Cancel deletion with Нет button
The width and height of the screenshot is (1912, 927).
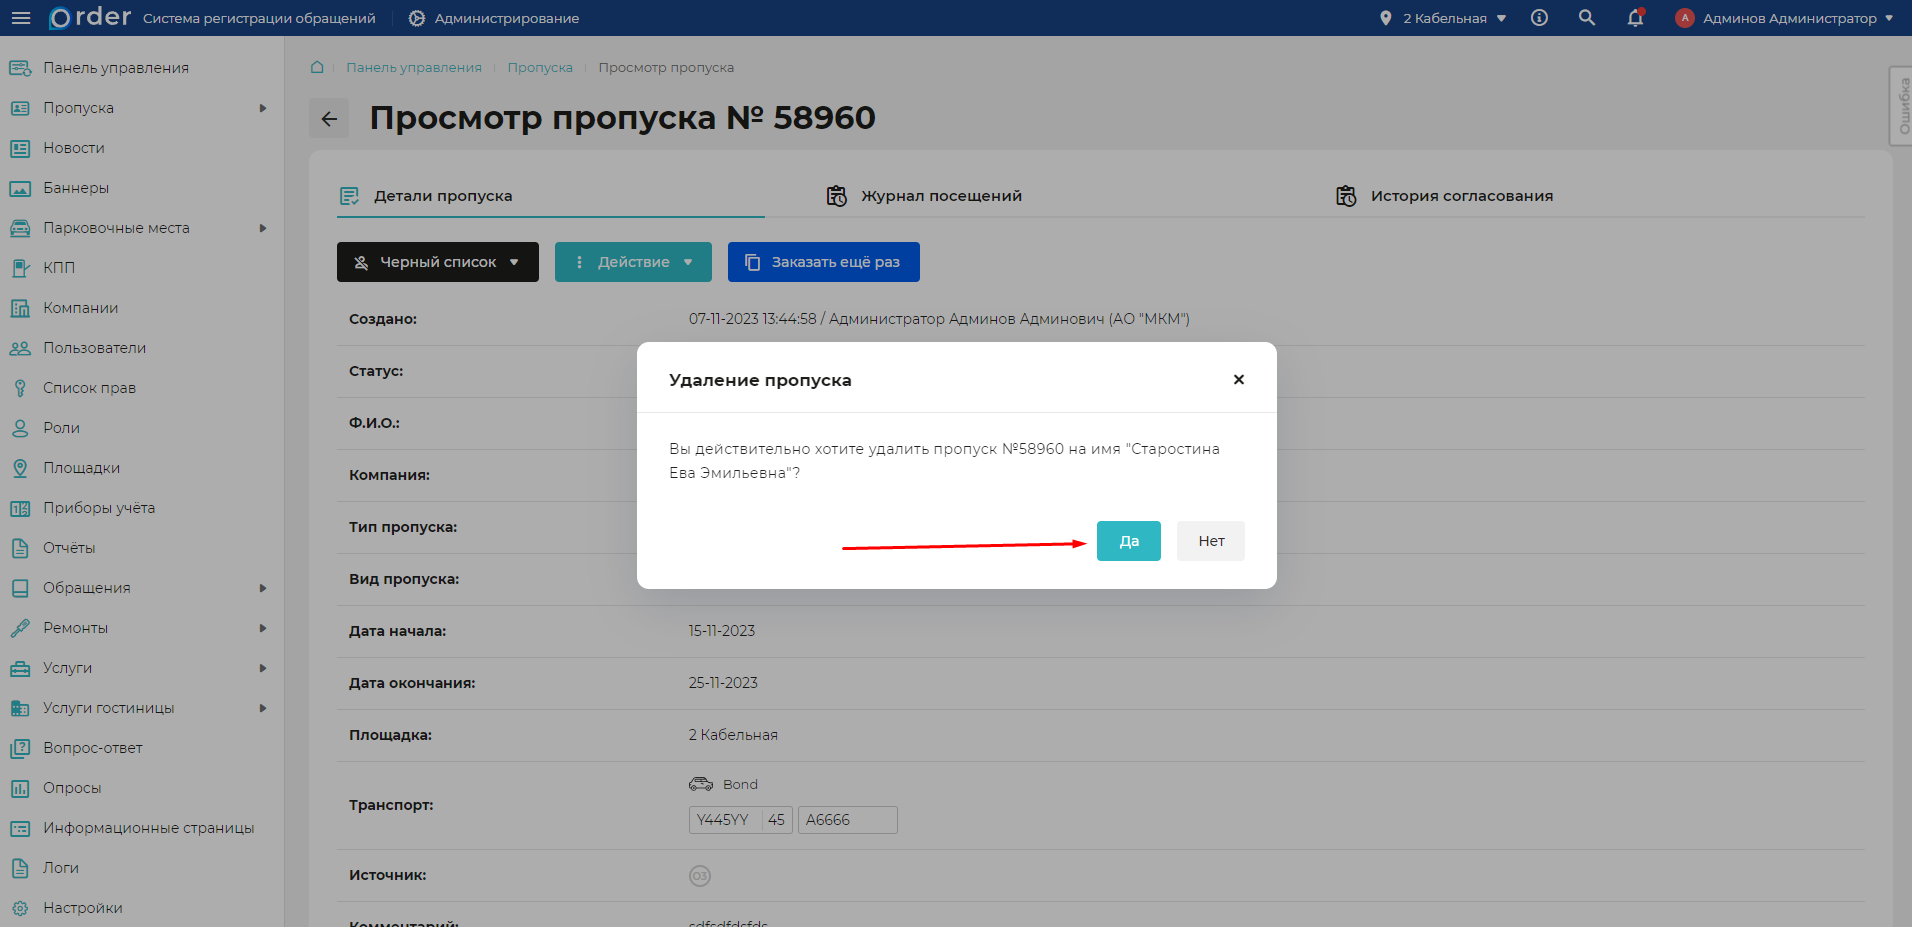click(x=1210, y=541)
